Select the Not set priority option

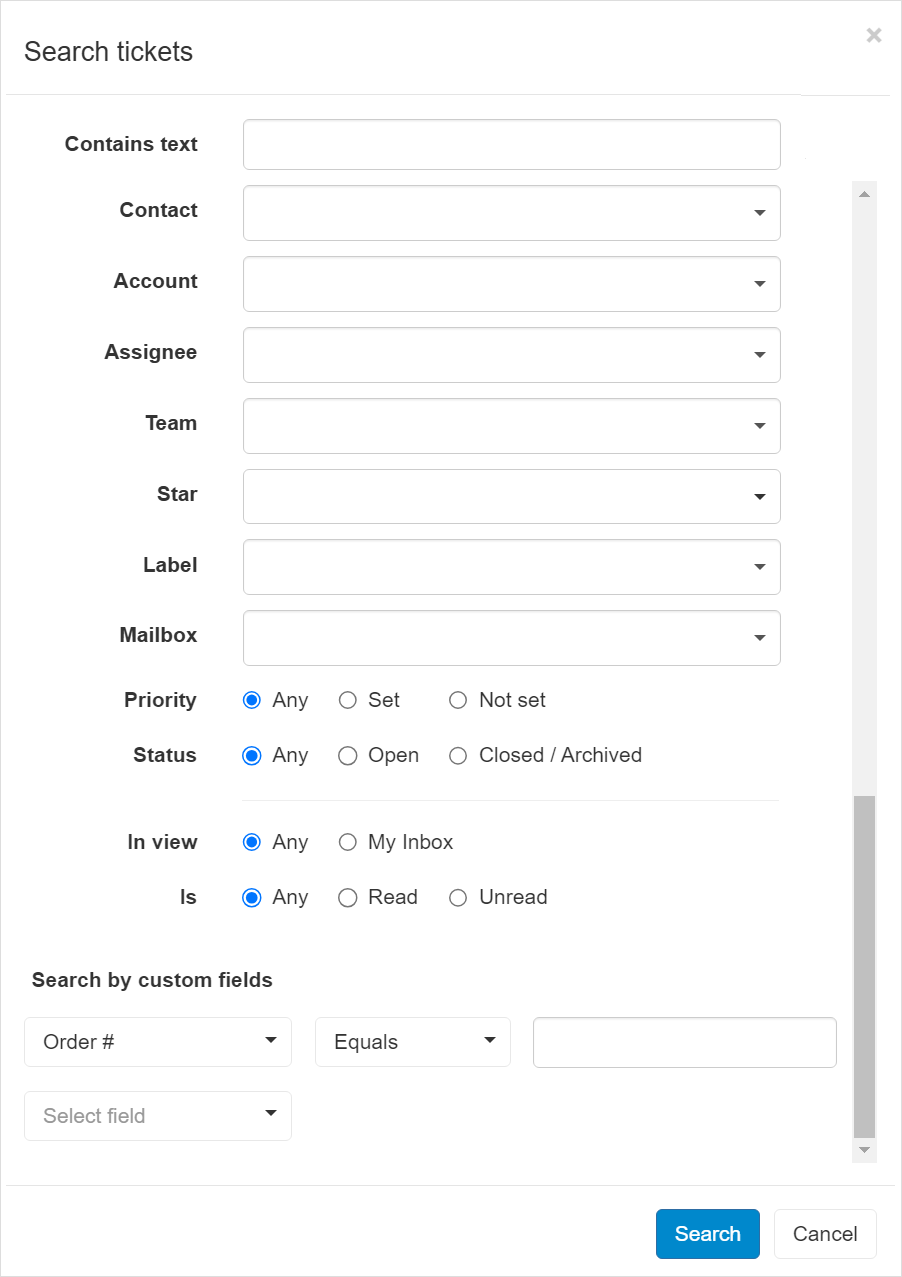tap(457, 700)
